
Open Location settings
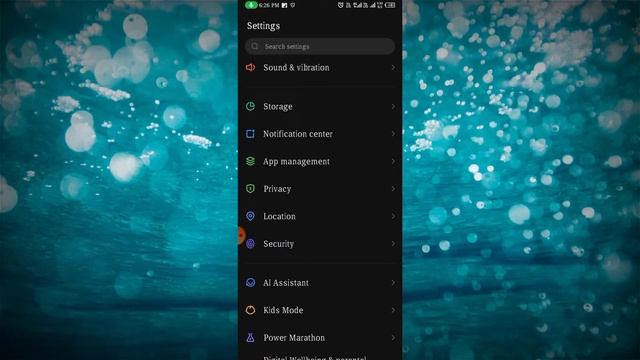[x=320, y=216]
